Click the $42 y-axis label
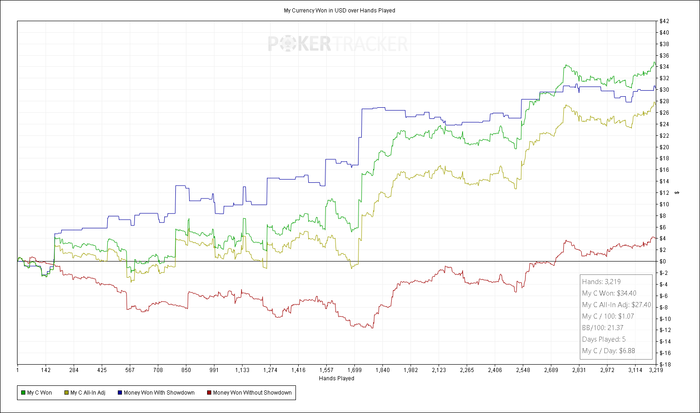Image resolution: width=700 pixels, height=413 pixels. tap(664, 21)
